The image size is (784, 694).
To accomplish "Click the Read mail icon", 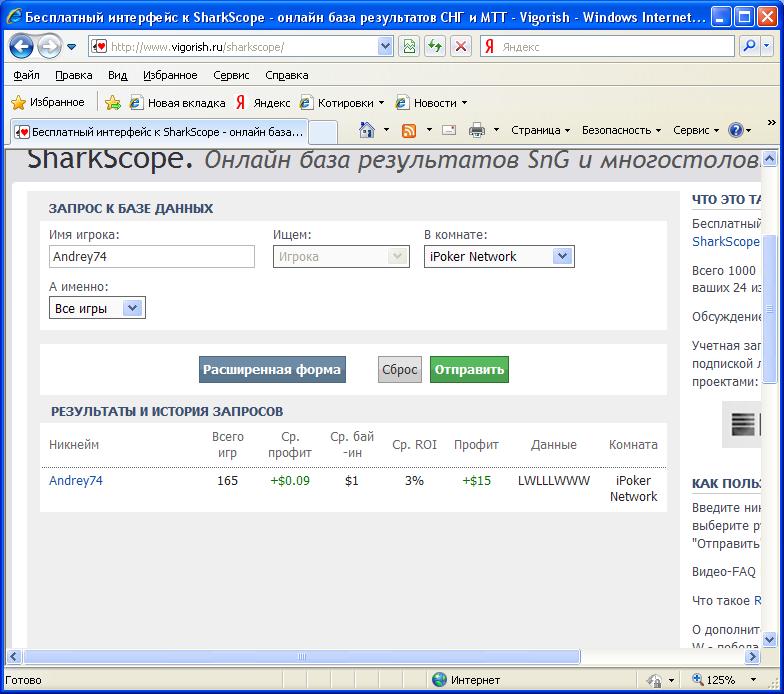I will pyautogui.click(x=449, y=130).
